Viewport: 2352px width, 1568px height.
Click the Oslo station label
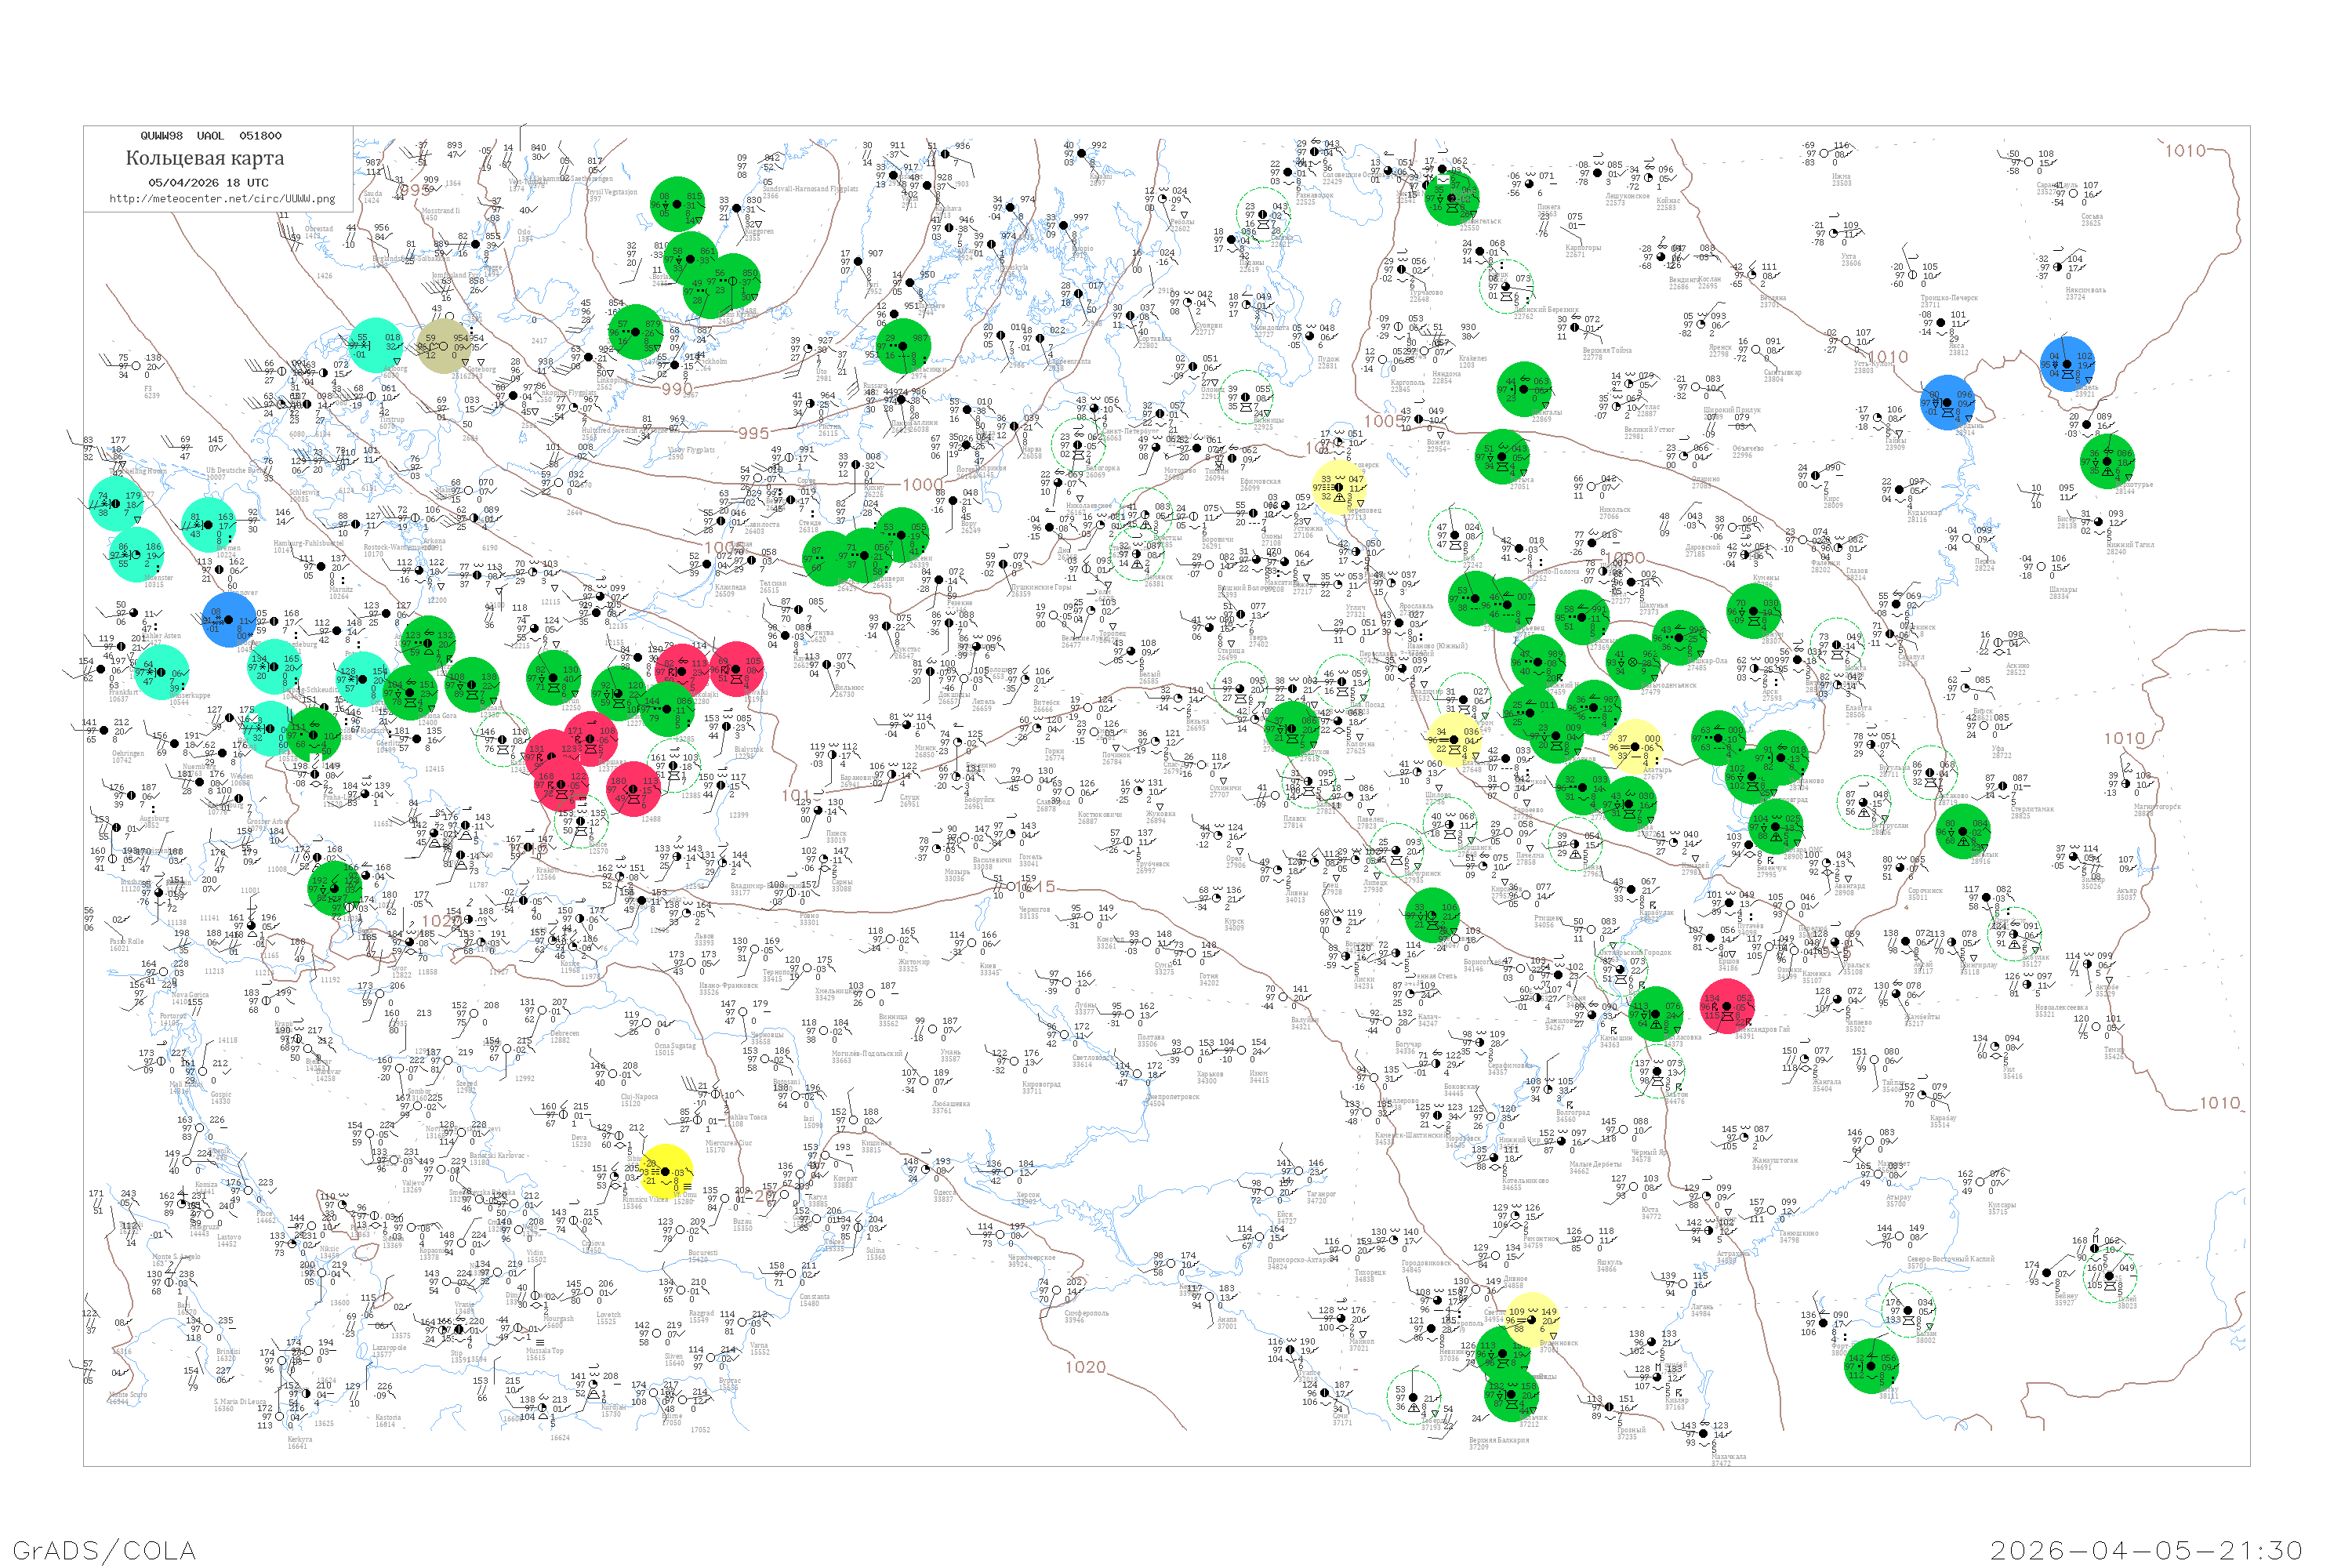click(523, 233)
